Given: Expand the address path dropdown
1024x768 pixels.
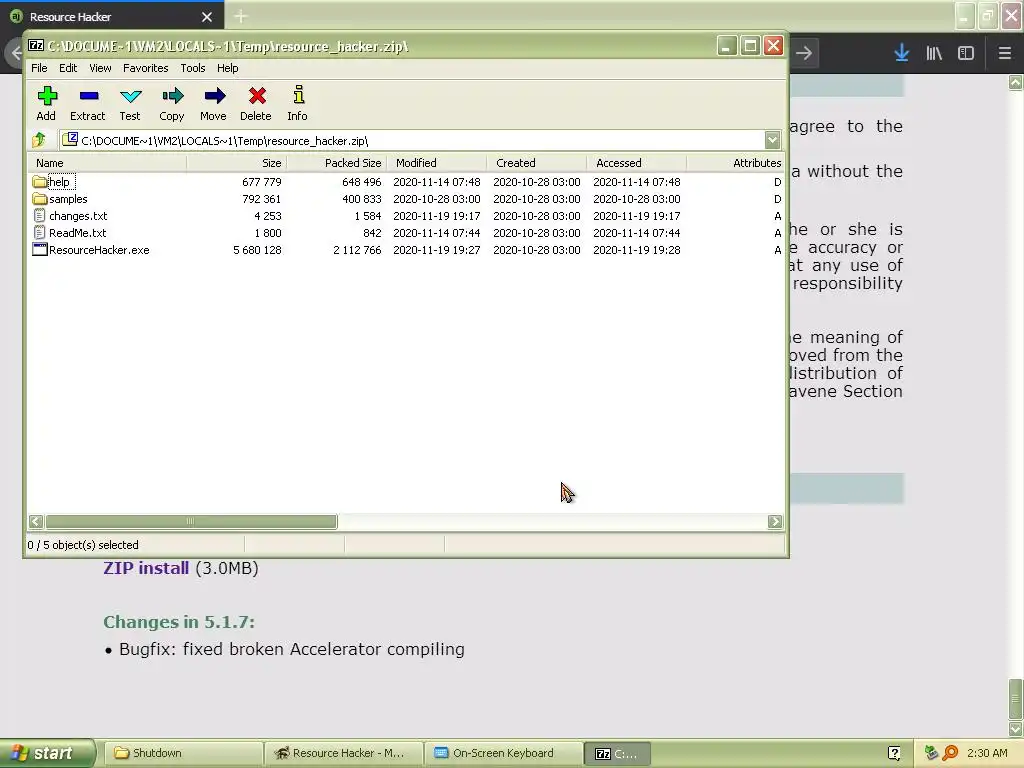Looking at the screenshot, I should pos(772,140).
